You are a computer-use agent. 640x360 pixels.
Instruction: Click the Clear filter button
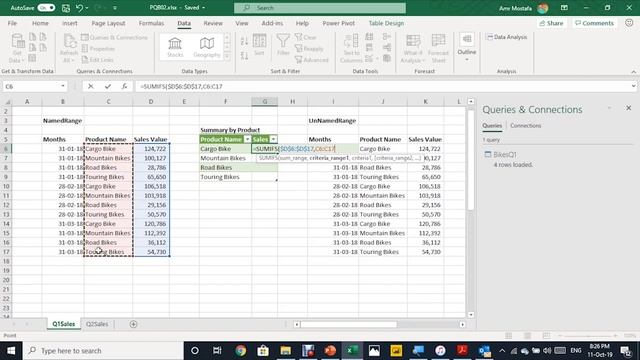(306, 37)
